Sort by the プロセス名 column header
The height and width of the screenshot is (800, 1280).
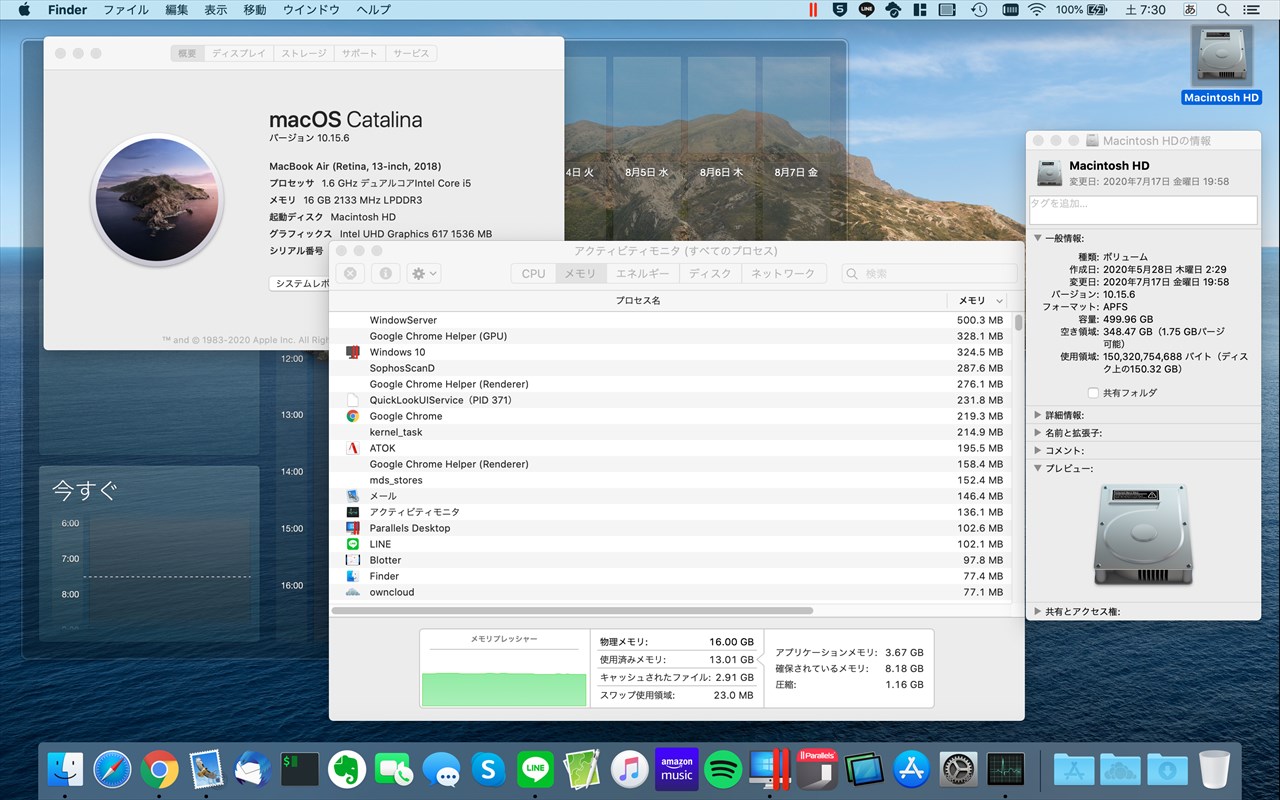pyautogui.click(x=638, y=300)
